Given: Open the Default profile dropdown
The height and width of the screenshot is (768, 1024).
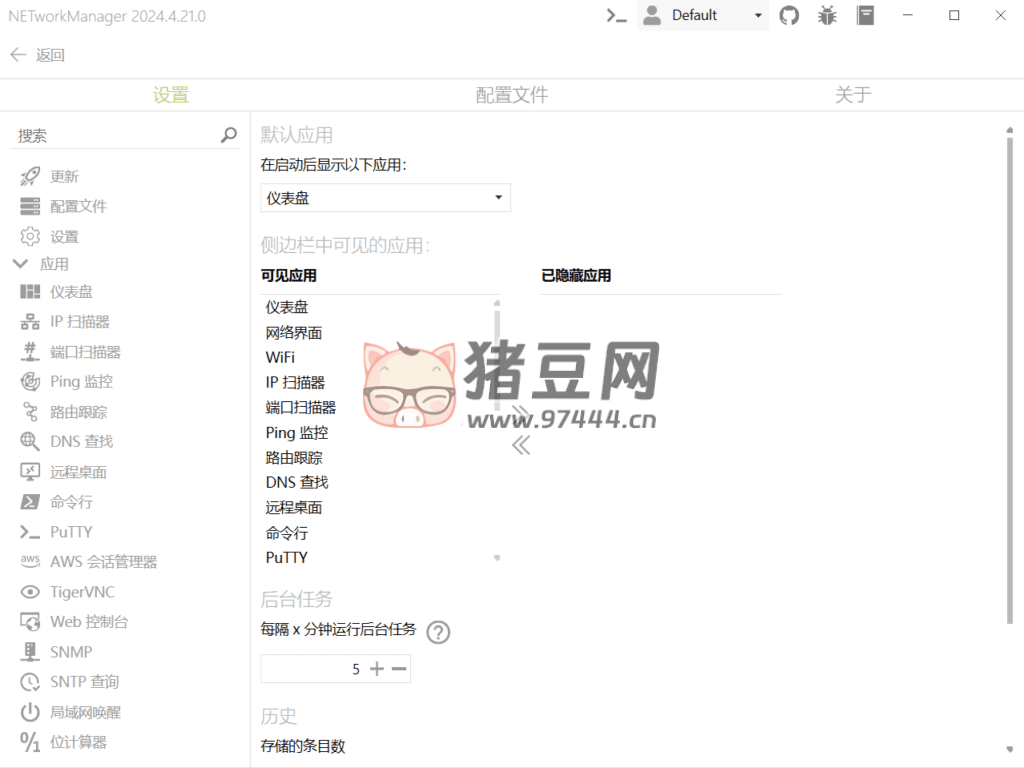Looking at the screenshot, I should (703, 15).
